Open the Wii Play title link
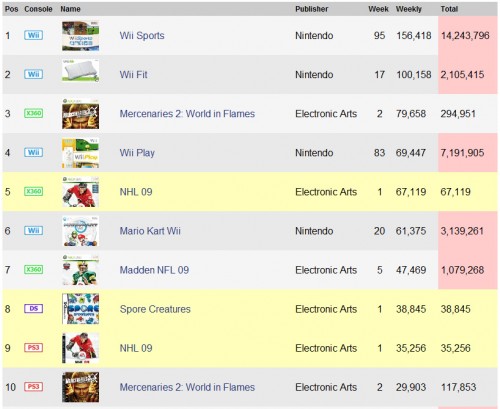This screenshot has height=409, width=500. [137, 153]
